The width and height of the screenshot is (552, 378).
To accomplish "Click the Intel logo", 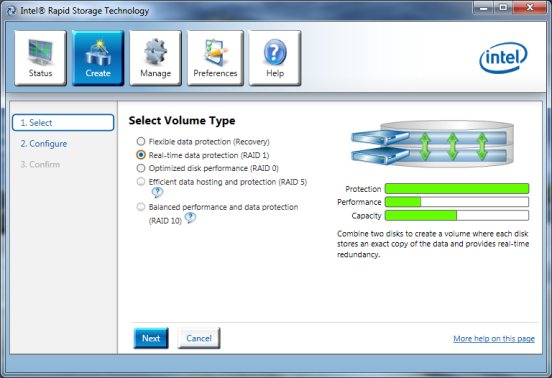I will pos(503,58).
